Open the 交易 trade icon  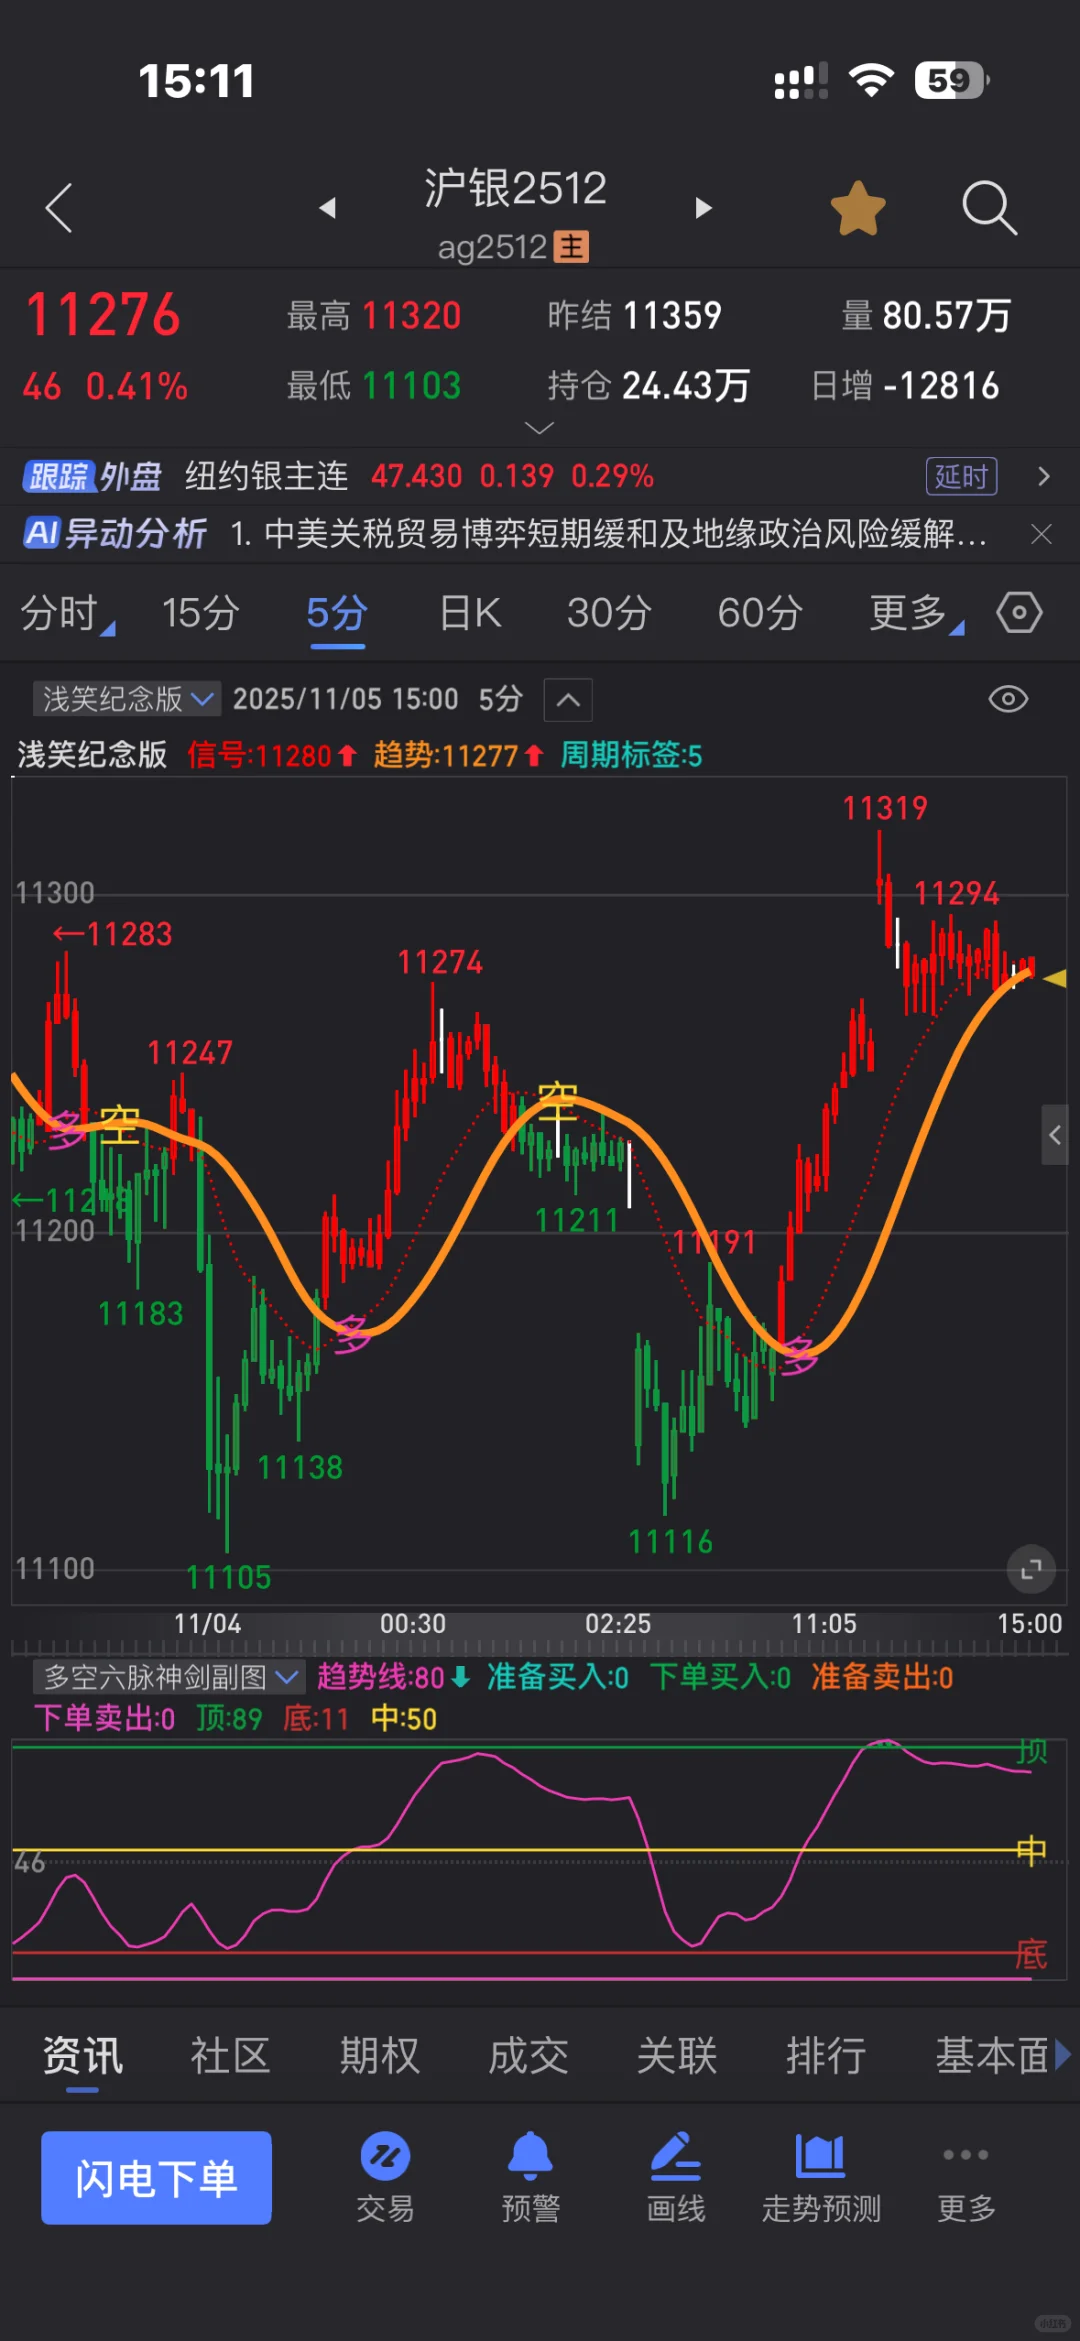tap(385, 2177)
